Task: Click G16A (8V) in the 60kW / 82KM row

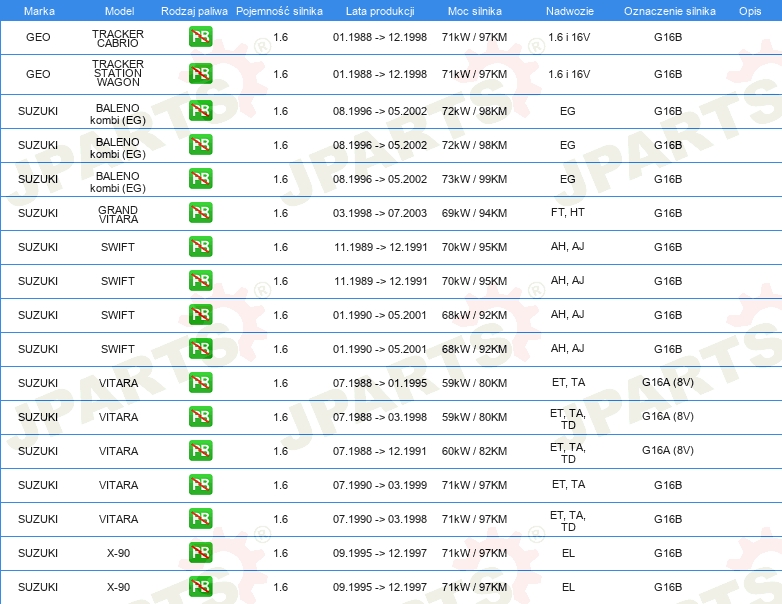Action: [x=668, y=450]
